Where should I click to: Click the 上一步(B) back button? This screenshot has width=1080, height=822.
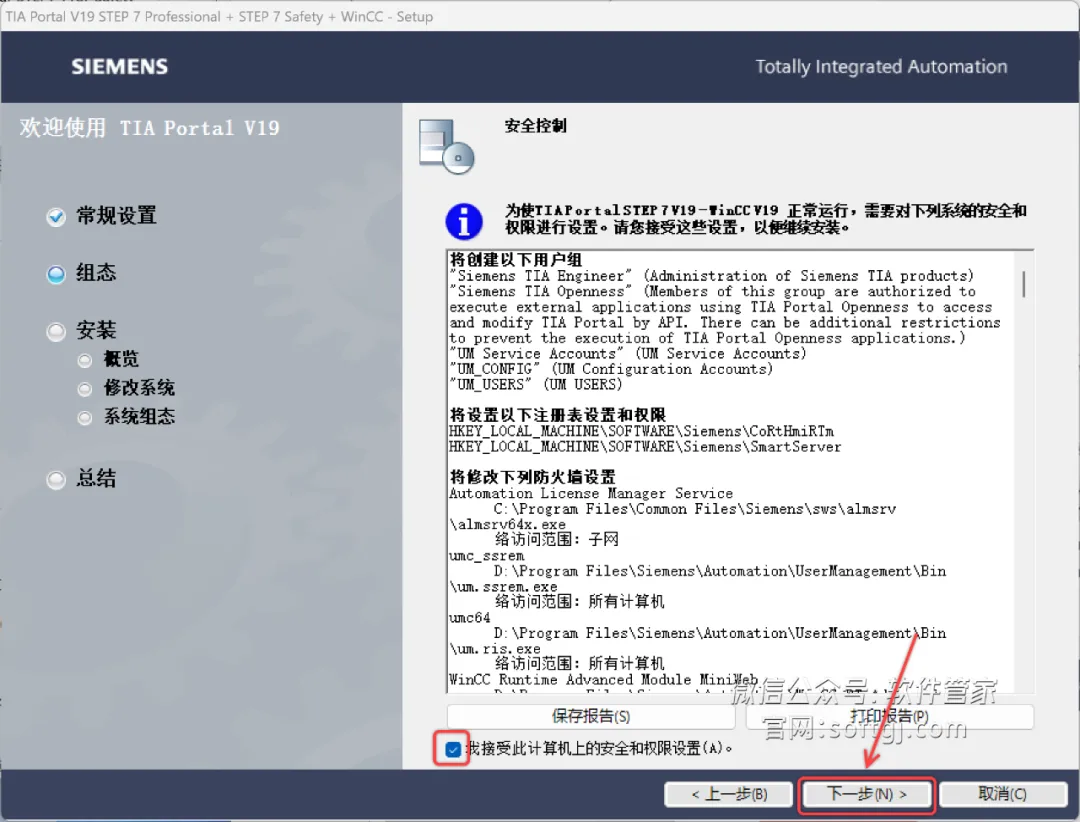pyautogui.click(x=729, y=794)
